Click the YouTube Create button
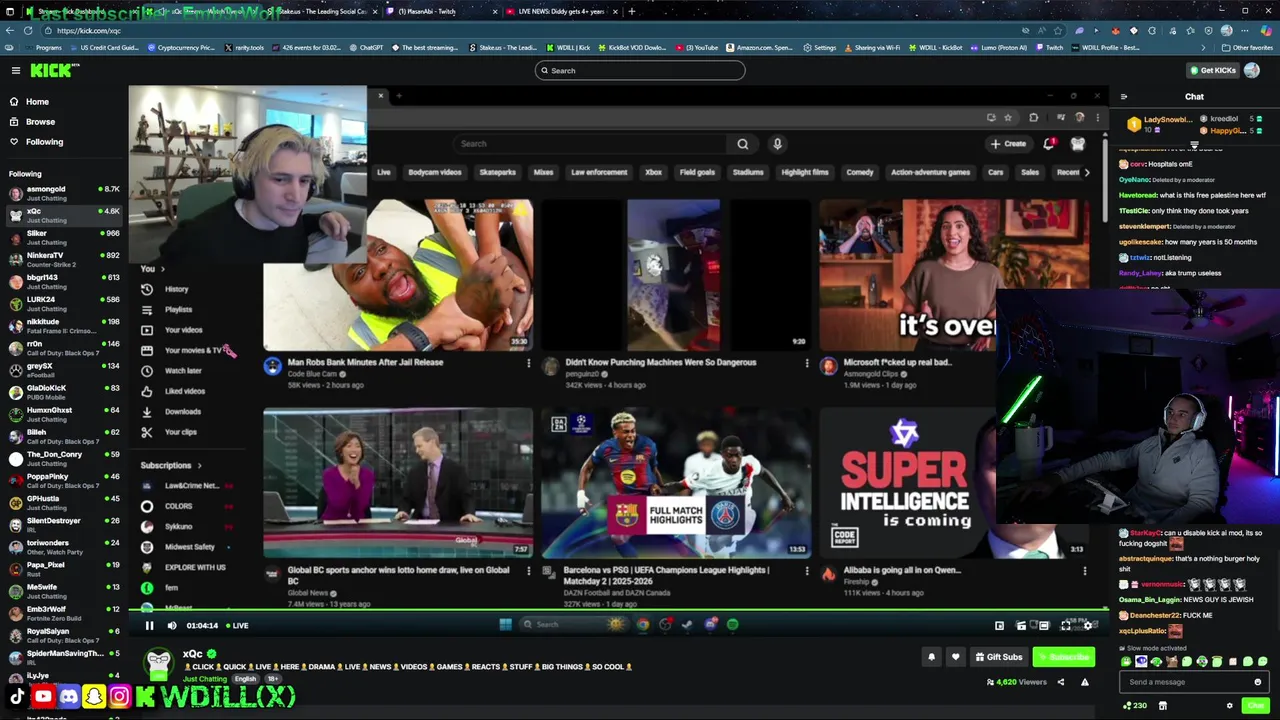 1008,144
